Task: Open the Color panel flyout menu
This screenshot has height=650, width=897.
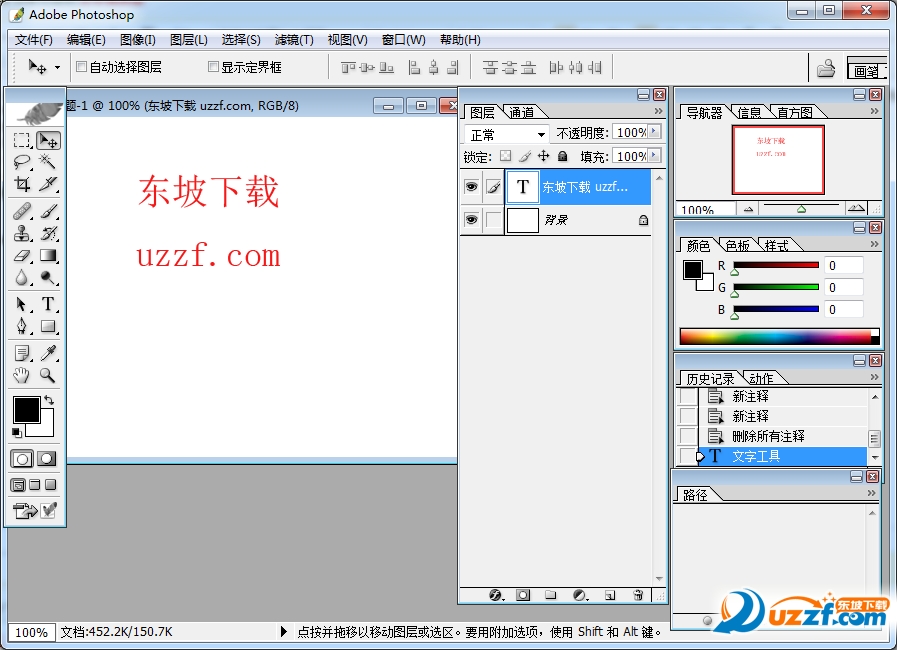Action: click(x=874, y=244)
